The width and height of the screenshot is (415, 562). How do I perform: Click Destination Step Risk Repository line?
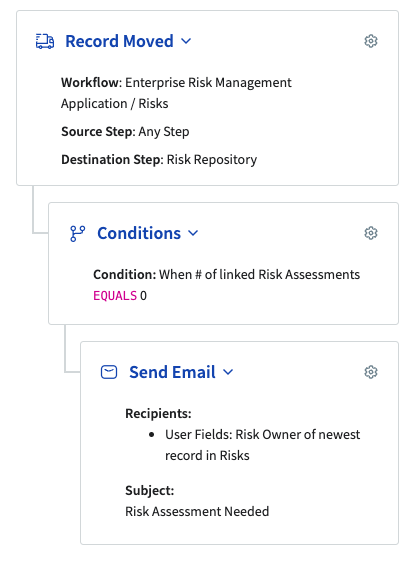point(159,159)
